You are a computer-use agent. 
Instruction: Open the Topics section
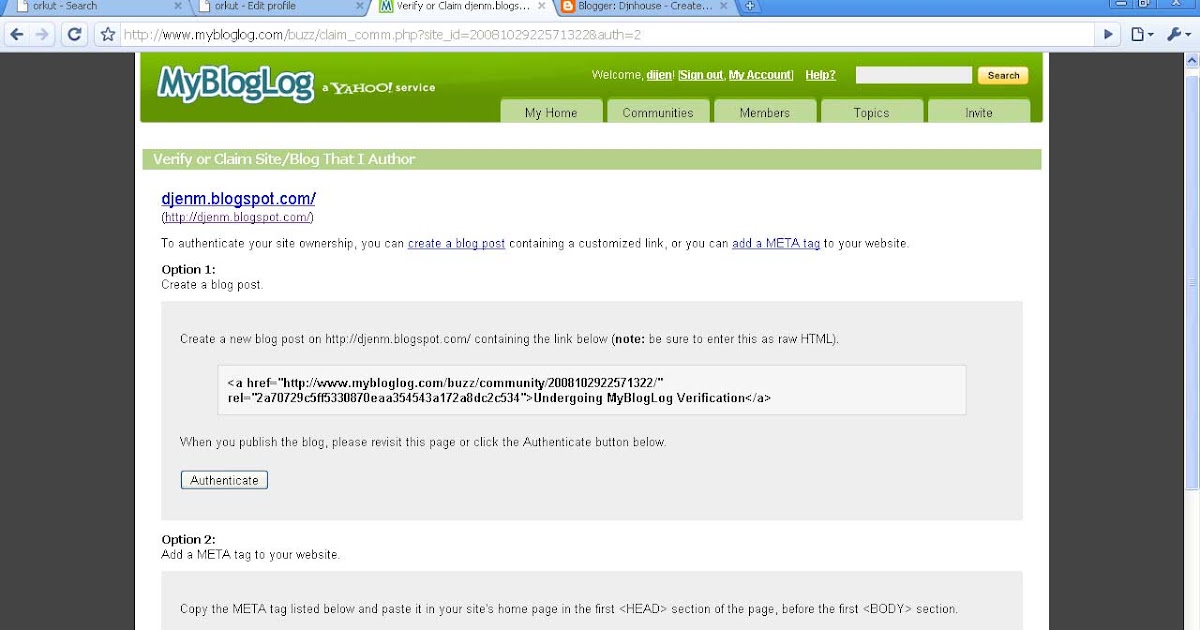[x=871, y=112]
